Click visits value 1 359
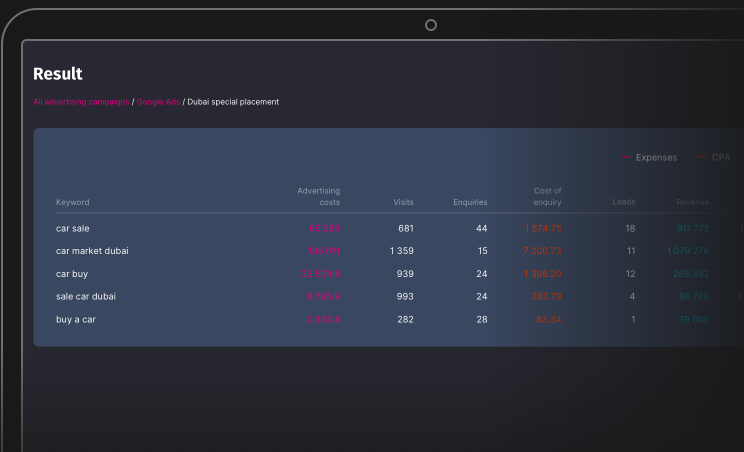The height and width of the screenshot is (452, 744). click(x=401, y=251)
